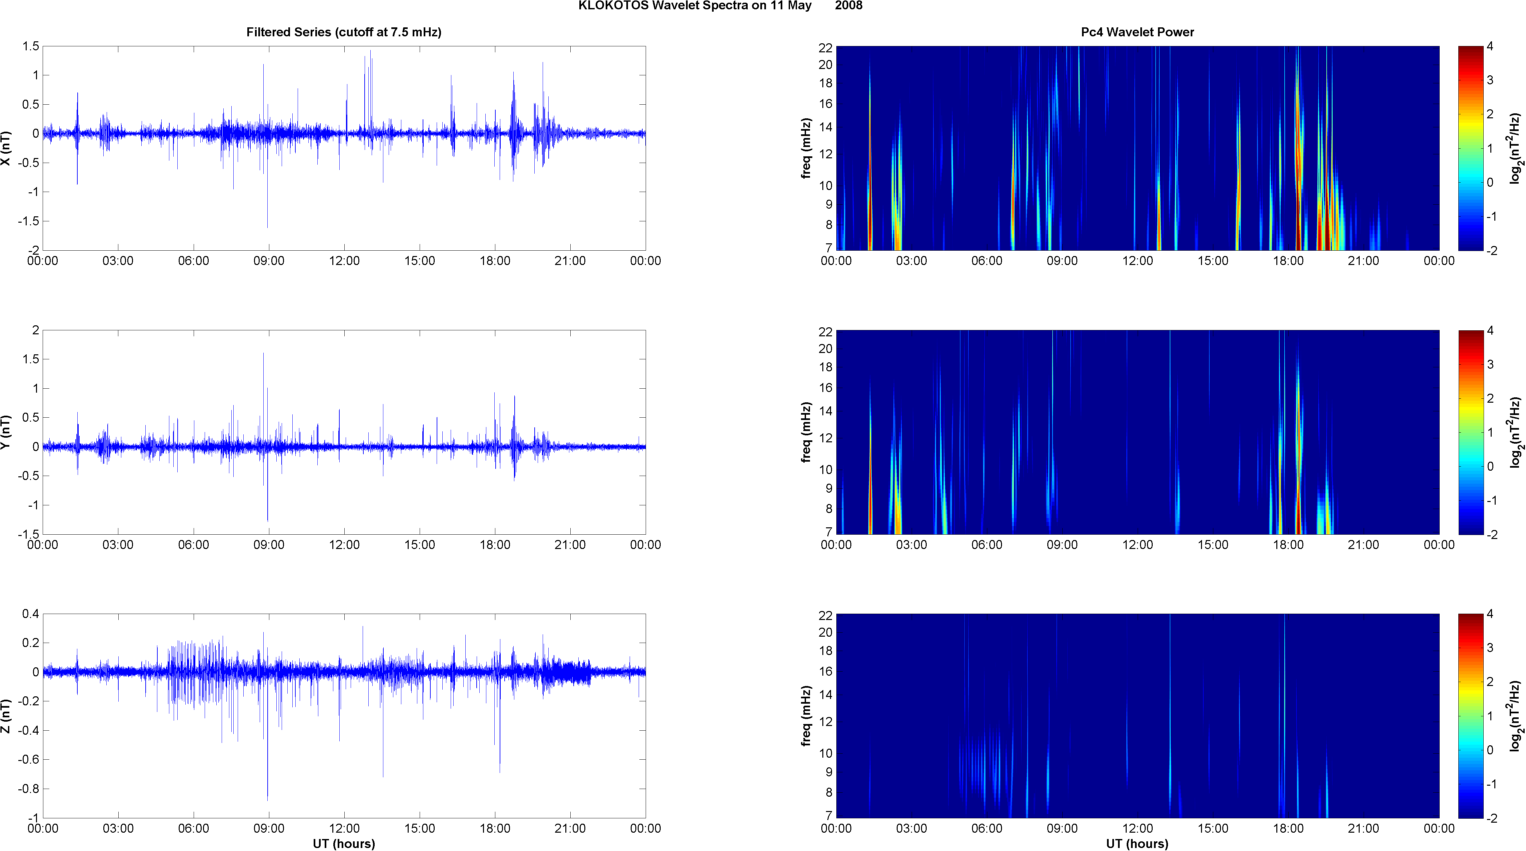Image resolution: width=1526 pixels, height=851 pixels.
Task: Click inside the Y component time series plot
Action: pos(343,432)
